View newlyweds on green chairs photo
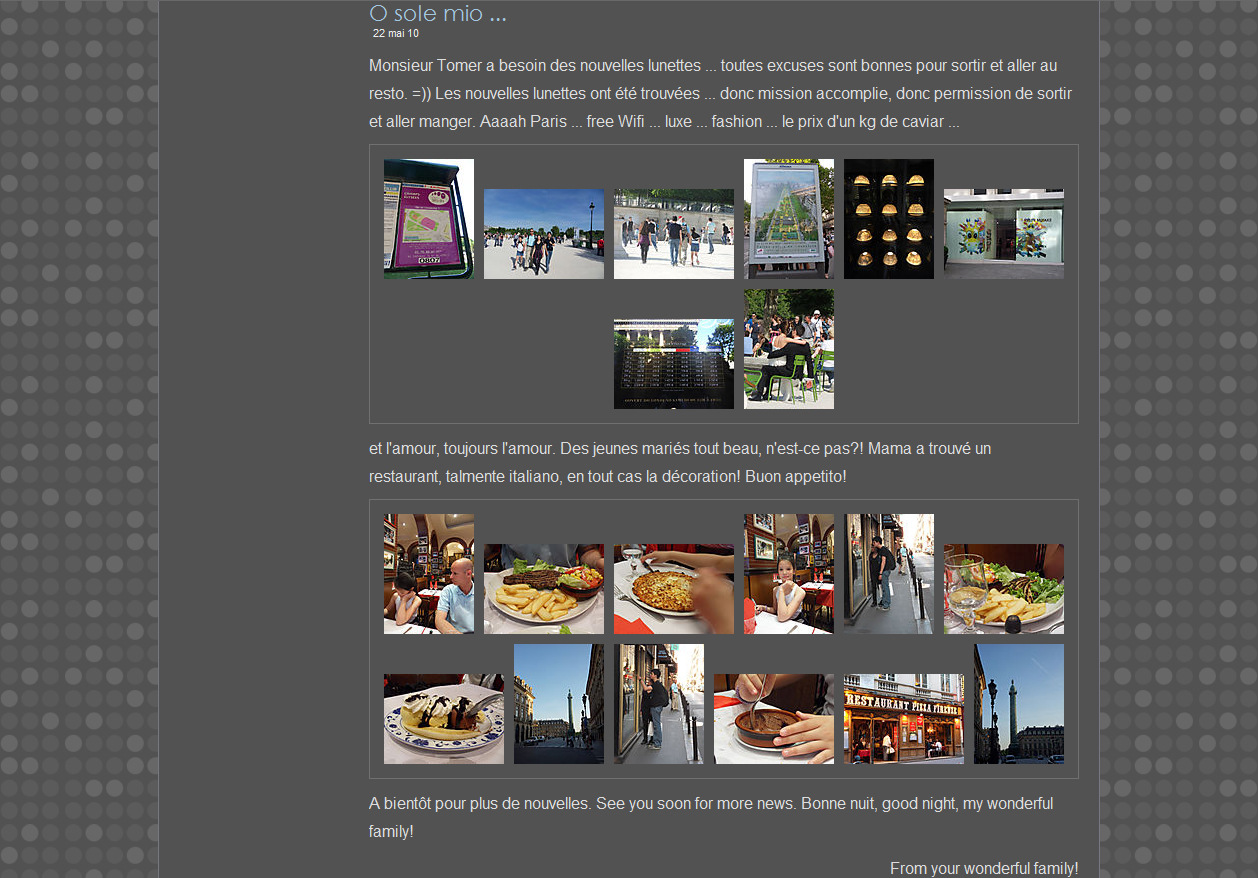 pyautogui.click(x=788, y=349)
